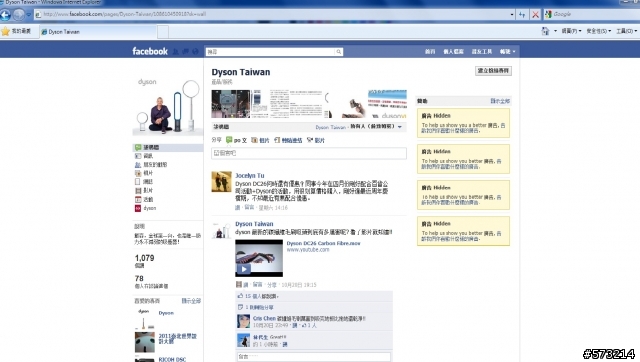Open Jocelyn Tu's avatar thumbnail
The width and height of the screenshot is (640, 362).
(221, 182)
